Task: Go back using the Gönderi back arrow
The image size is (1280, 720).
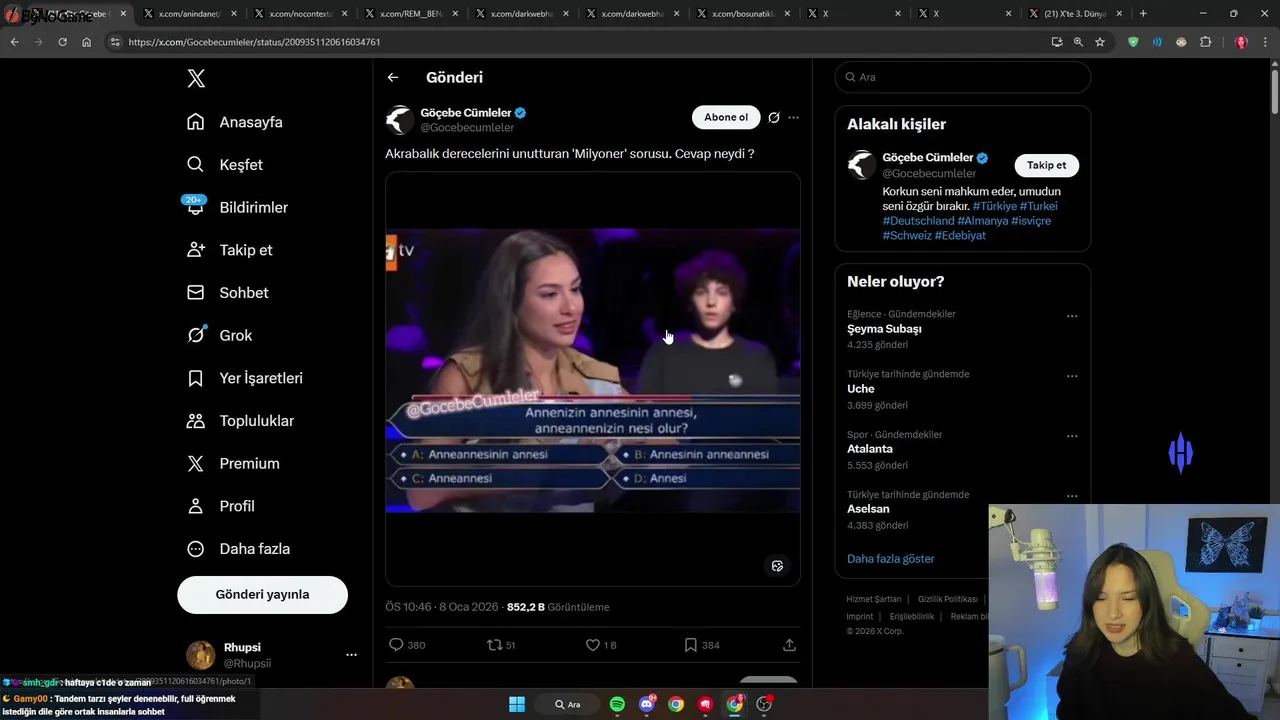Action: [x=393, y=77]
